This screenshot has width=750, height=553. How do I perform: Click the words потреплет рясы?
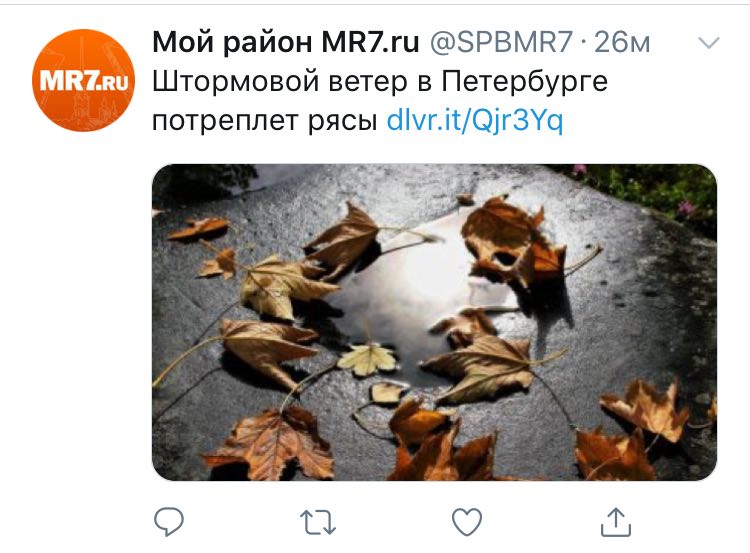(265, 122)
